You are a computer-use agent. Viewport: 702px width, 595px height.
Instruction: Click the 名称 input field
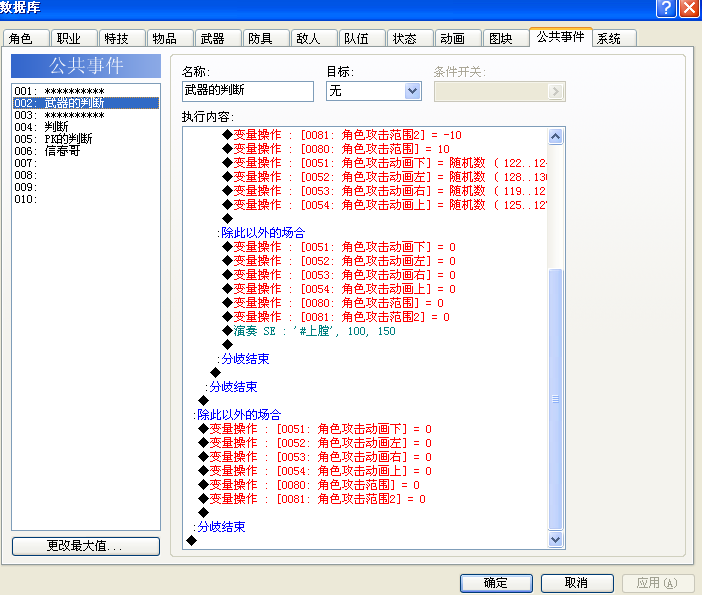[x=248, y=91]
